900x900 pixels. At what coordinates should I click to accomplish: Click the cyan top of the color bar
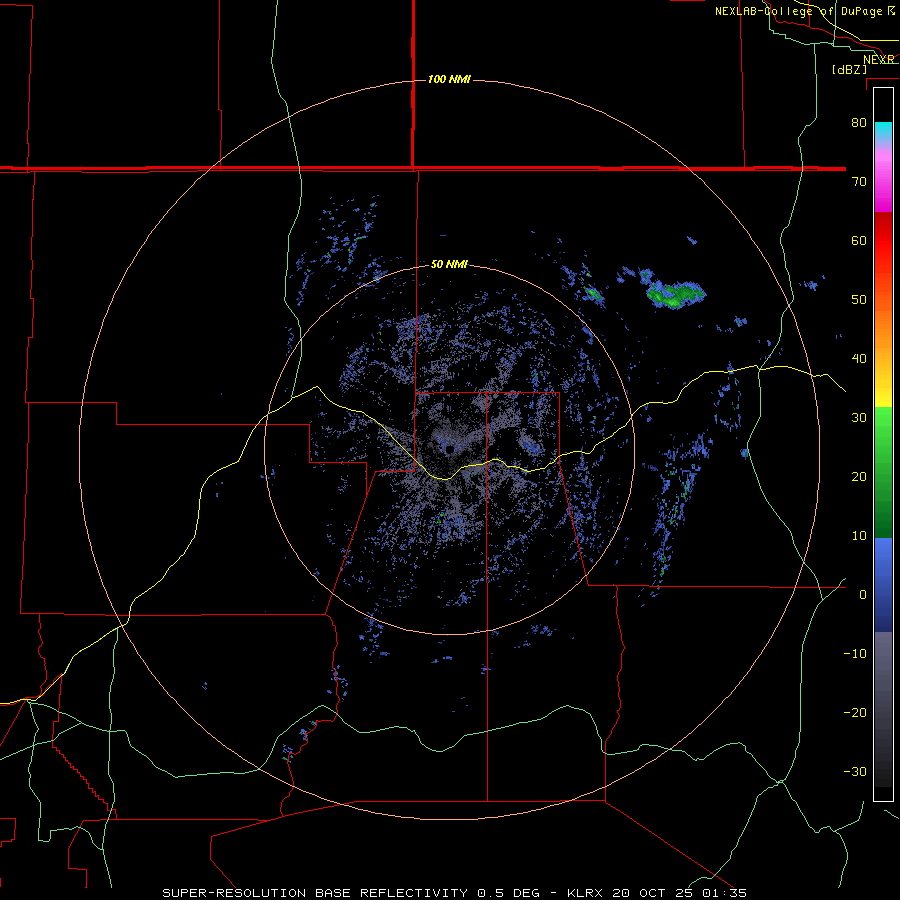[883, 129]
